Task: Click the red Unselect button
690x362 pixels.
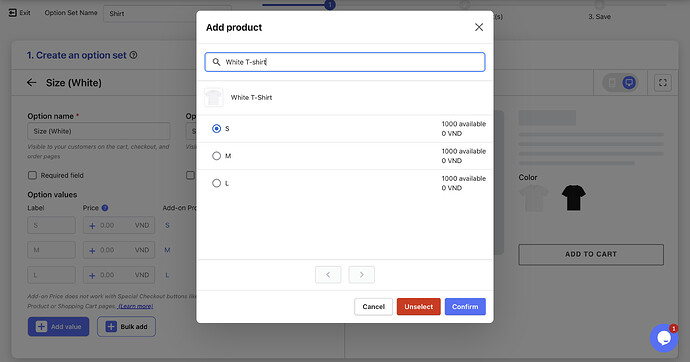Action: pyautogui.click(x=418, y=307)
